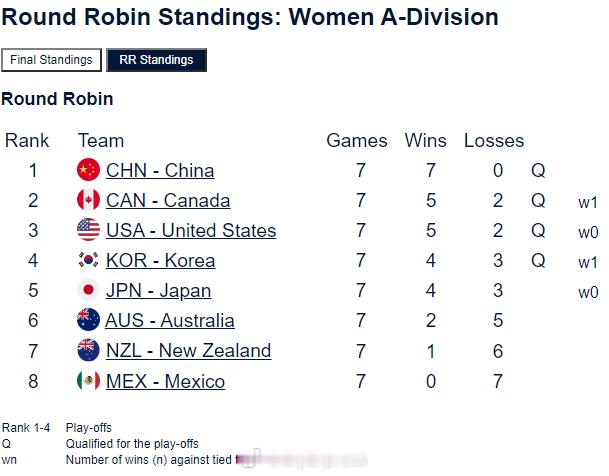
Task: Open the NZL - New Zealand link
Action: tap(188, 351)
